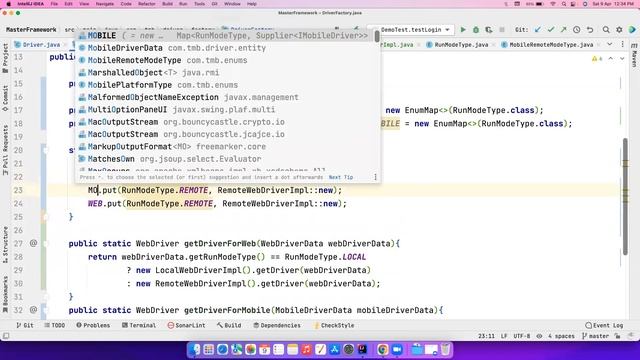Screen dimensions: 640x360
Task: Rollback changes with the undo arrow icon
Action: tap(590, 30)
